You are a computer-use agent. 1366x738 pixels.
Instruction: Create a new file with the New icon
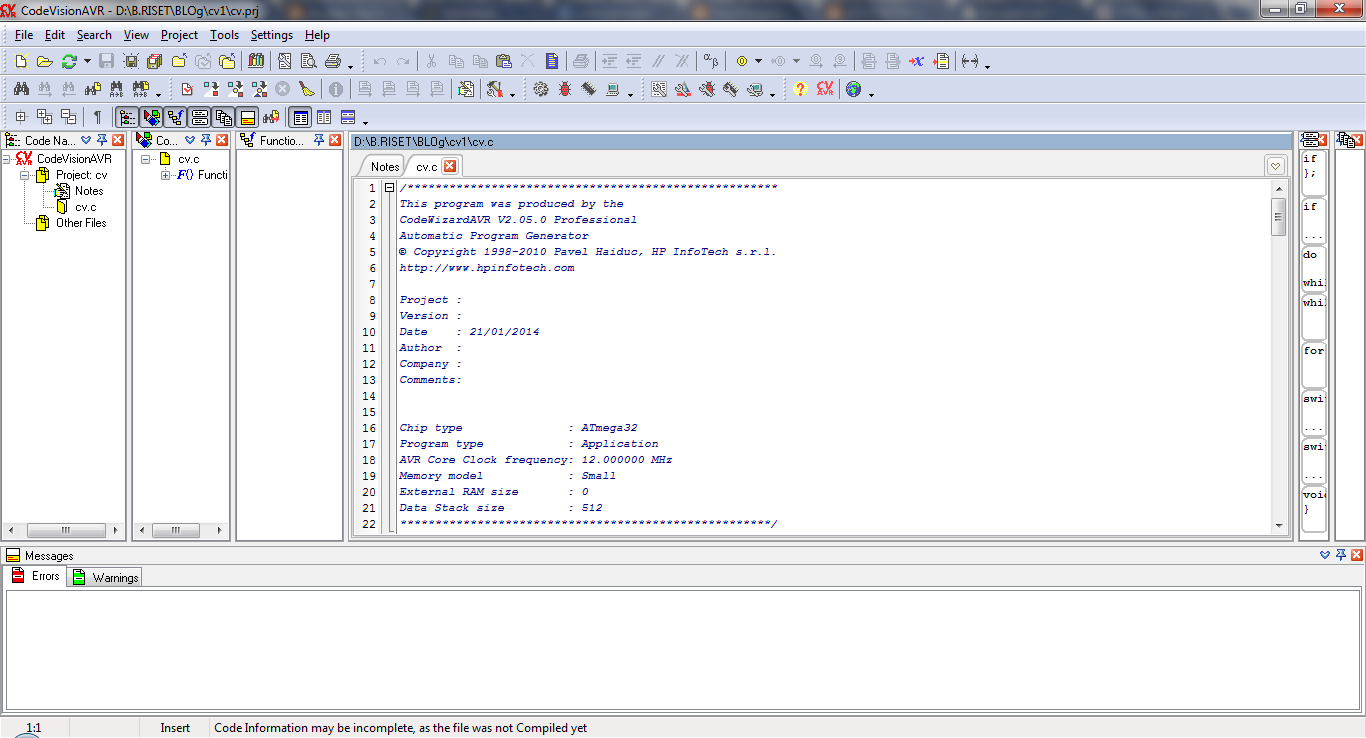click(20, 61)
